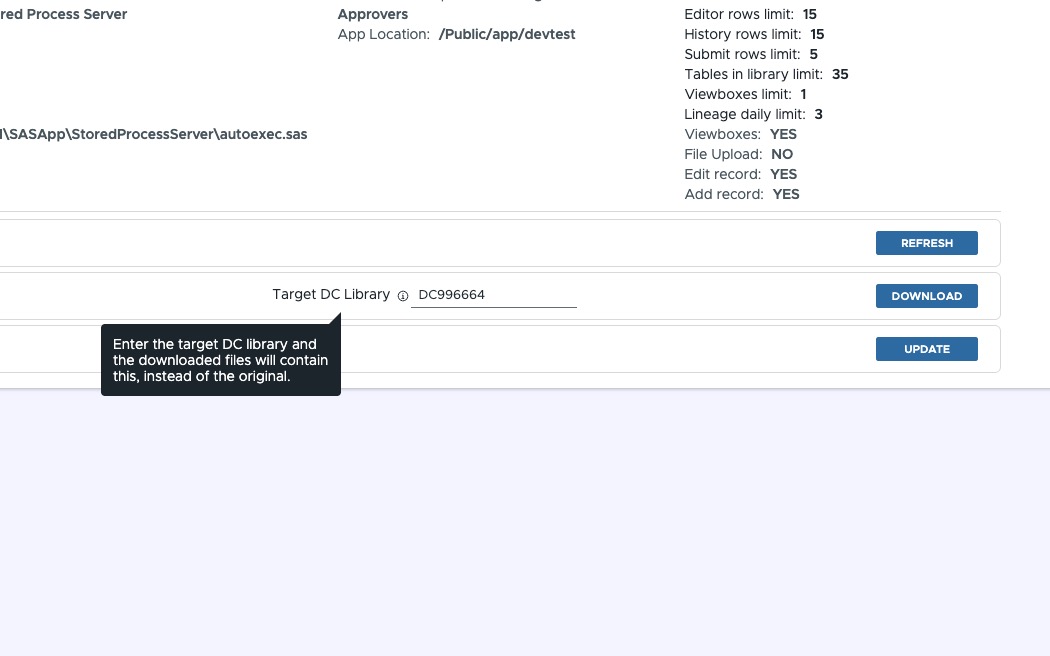Click the UPDATE button

[926, 349]
